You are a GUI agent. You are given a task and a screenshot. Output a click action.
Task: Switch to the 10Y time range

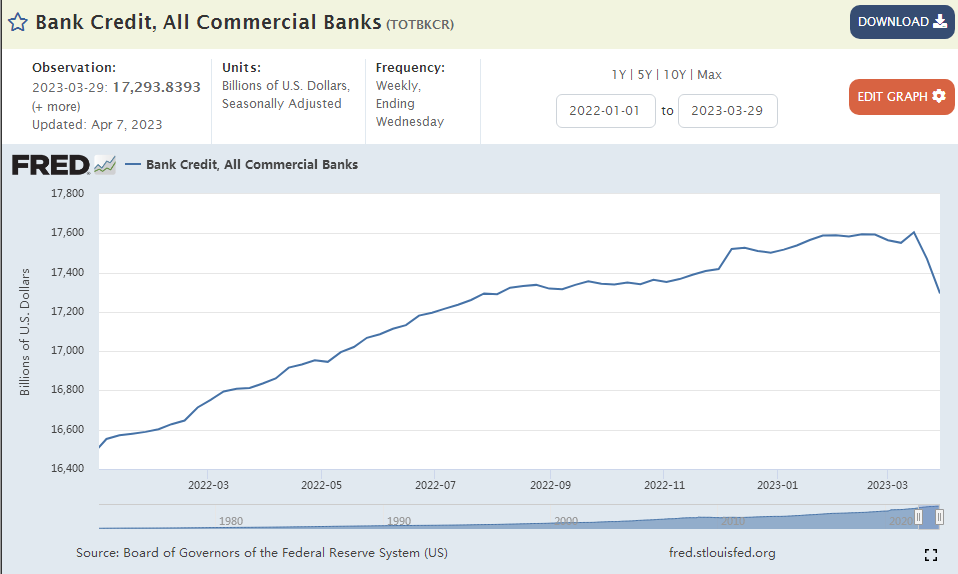(674, 75)
